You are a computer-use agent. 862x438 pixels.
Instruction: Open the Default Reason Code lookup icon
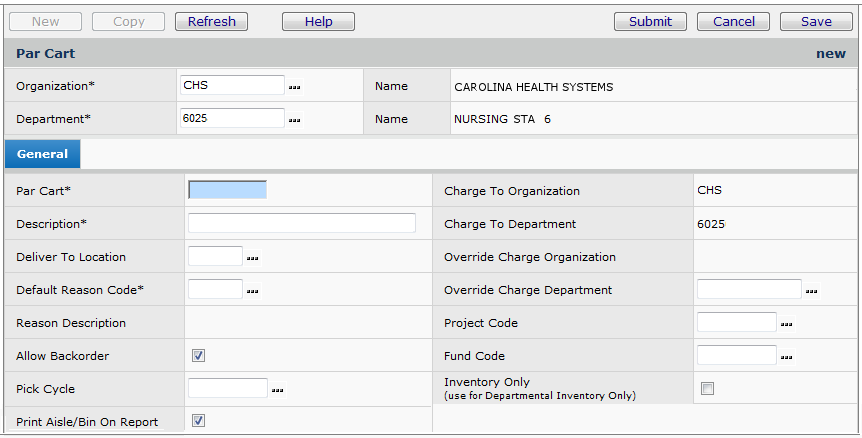(x=253, y=291)
